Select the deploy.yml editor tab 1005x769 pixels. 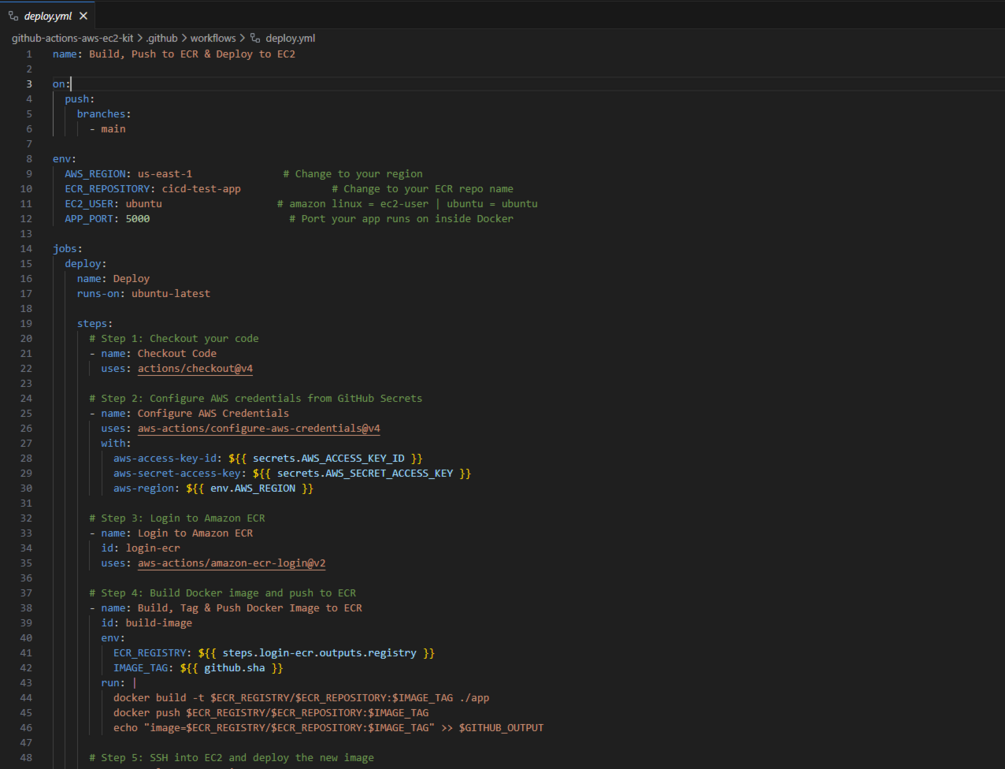tap(47, 15)
